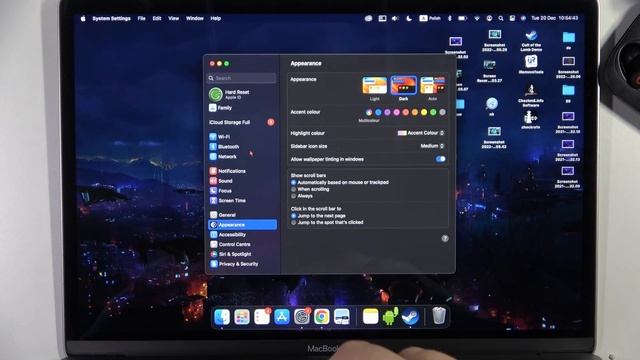
Task: Select the purple accent colour
Action: coord(387,112)
